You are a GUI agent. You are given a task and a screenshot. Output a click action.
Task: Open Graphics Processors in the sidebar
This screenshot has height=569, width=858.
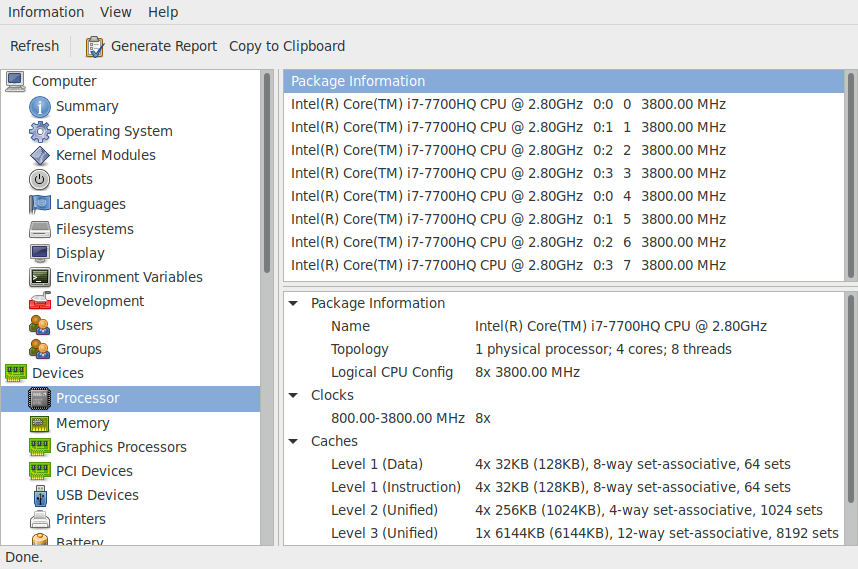click(x=121, y=448)
